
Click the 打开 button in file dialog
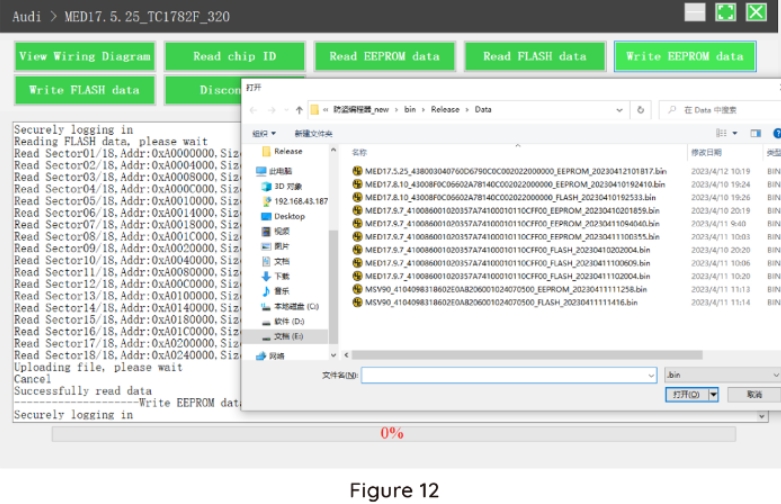pos(687,395)
